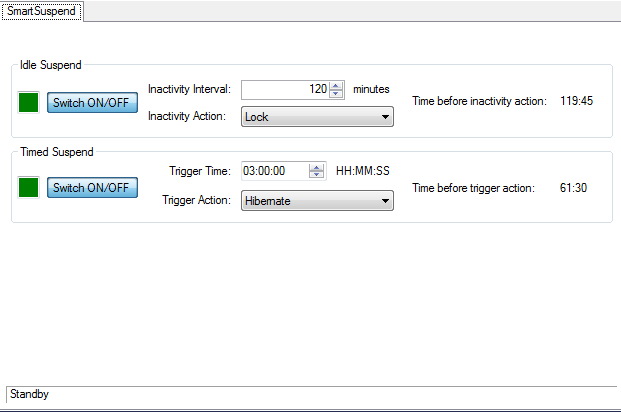Click the Standby status bar text
Screen dimensions: 621x412
coord(29,394)
